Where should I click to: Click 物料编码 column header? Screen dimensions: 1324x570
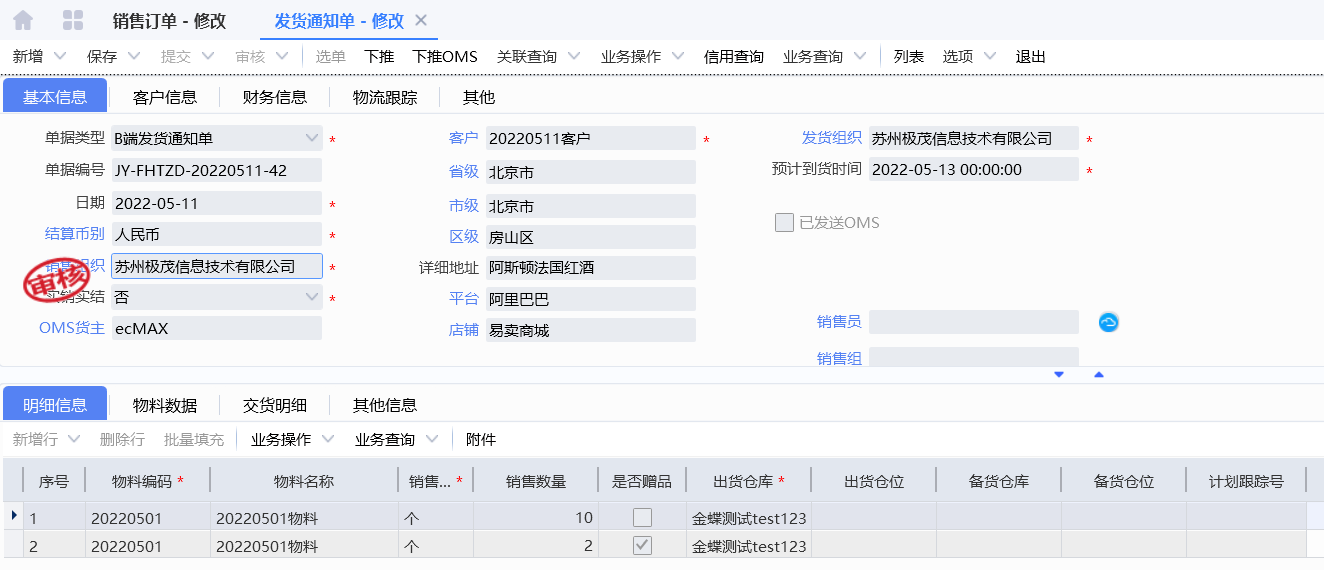click(x=148, y=481)
